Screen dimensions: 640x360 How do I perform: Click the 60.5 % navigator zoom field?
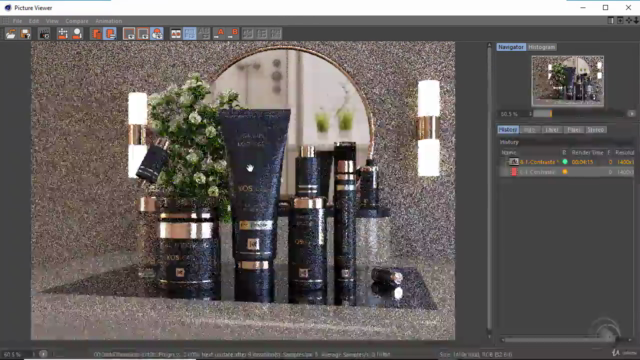tap(513, 114)
